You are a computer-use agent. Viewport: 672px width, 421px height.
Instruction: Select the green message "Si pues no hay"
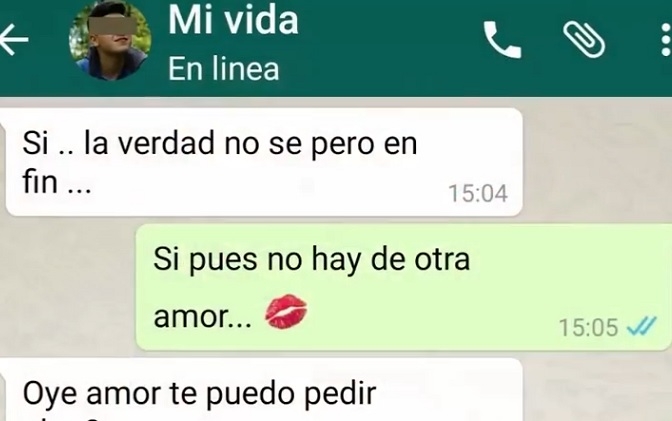[x=403, y=287]
